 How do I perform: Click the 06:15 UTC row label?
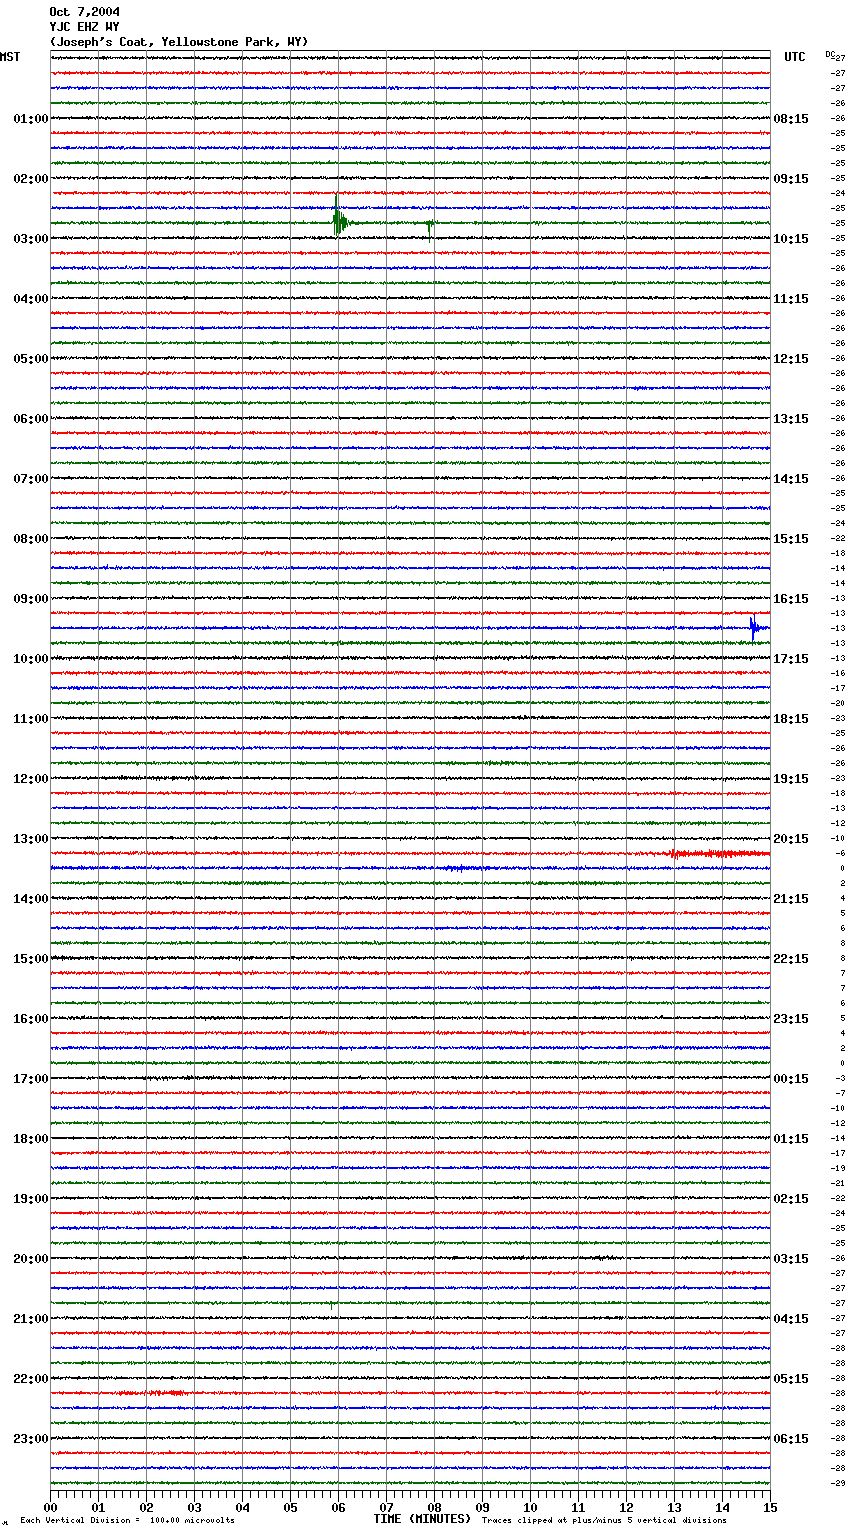point(791,1439)
